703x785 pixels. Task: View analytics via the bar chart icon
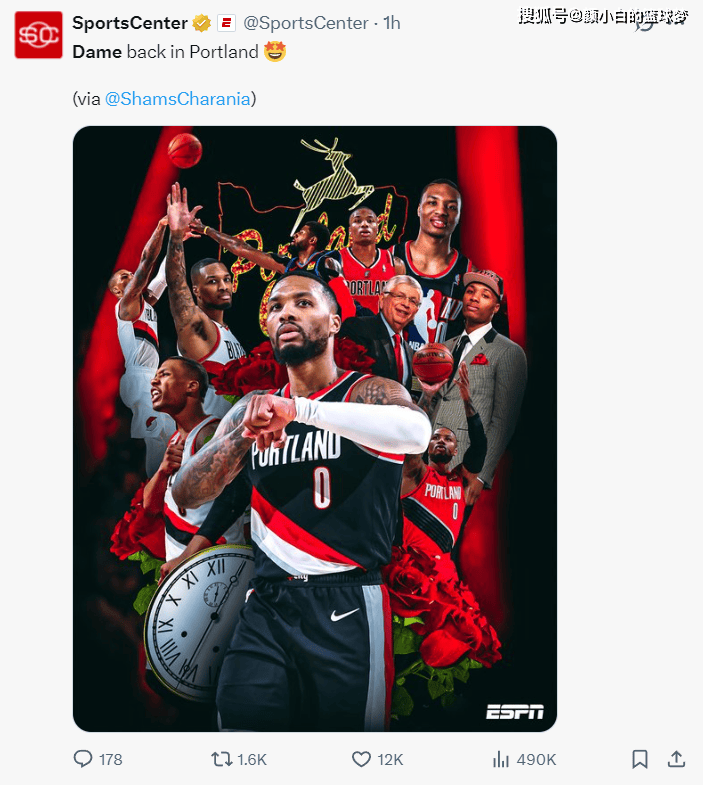(x=501, y=759)
